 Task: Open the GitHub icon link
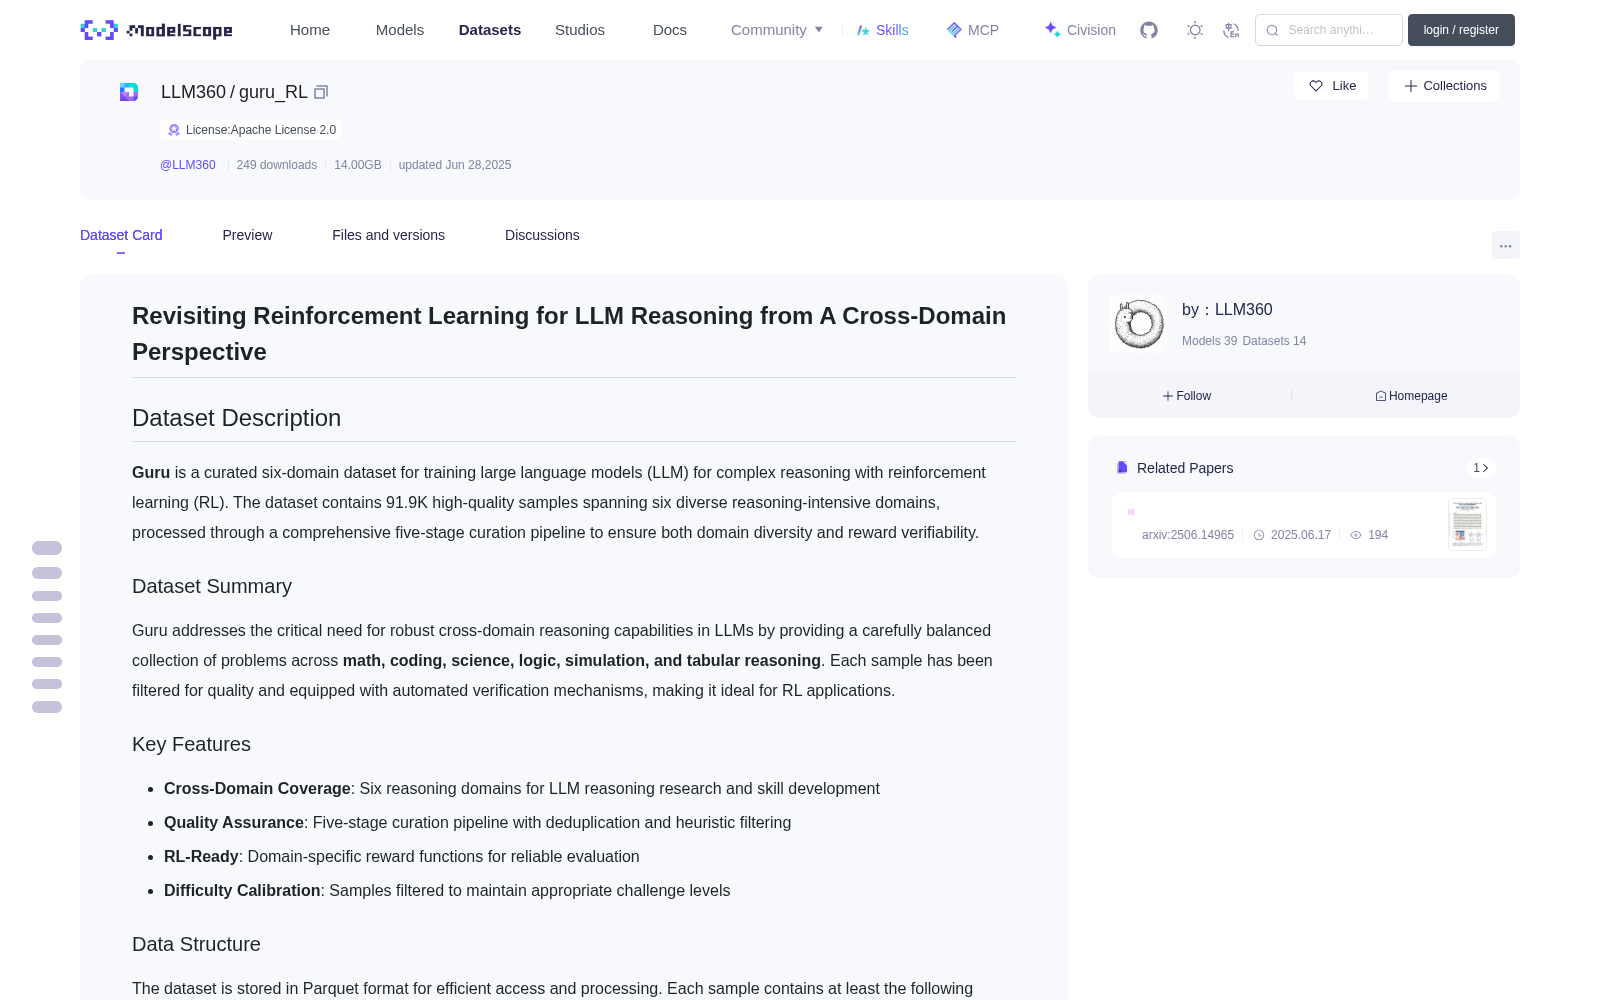click(1149, 30)
